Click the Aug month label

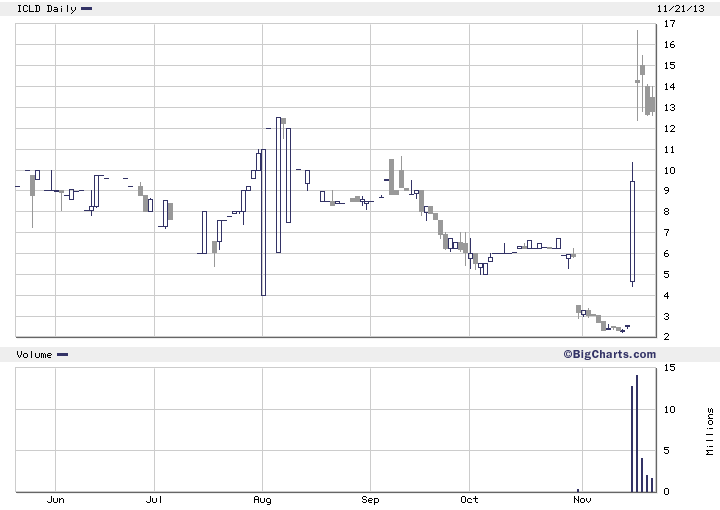pos(262,500)
